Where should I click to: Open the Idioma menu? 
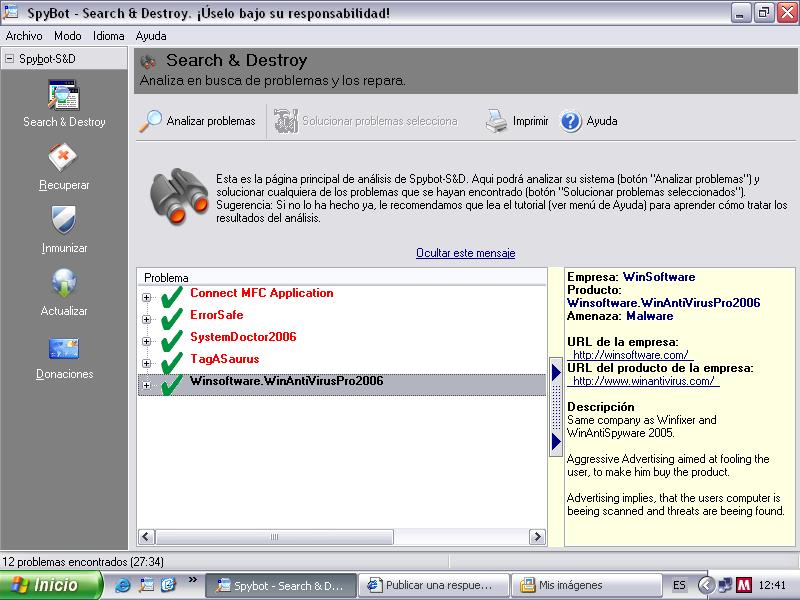[x=109, y=36]
